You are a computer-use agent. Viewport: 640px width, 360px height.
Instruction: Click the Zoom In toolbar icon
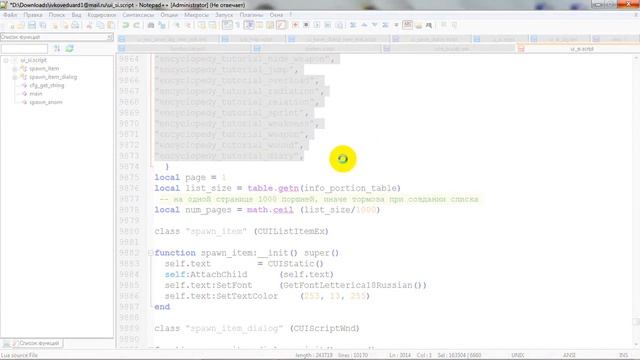click(177, 25)
